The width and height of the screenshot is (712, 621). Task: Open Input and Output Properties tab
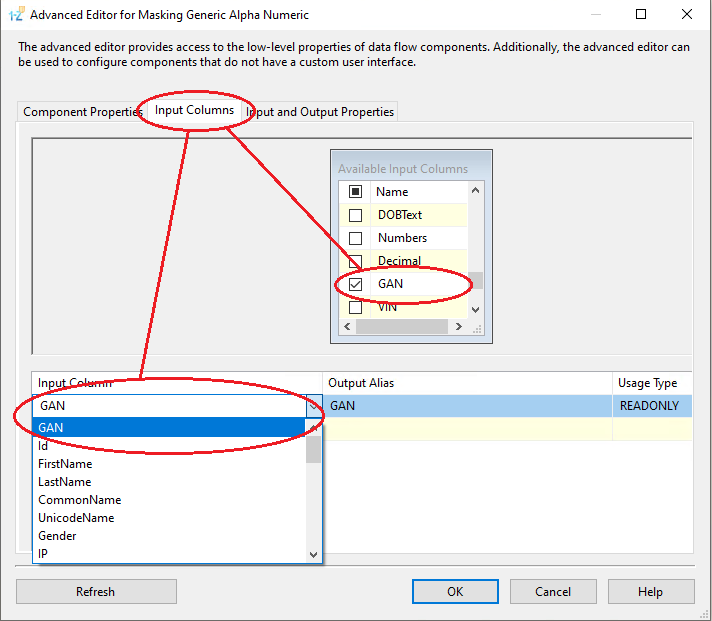click(x=322, y=112)
